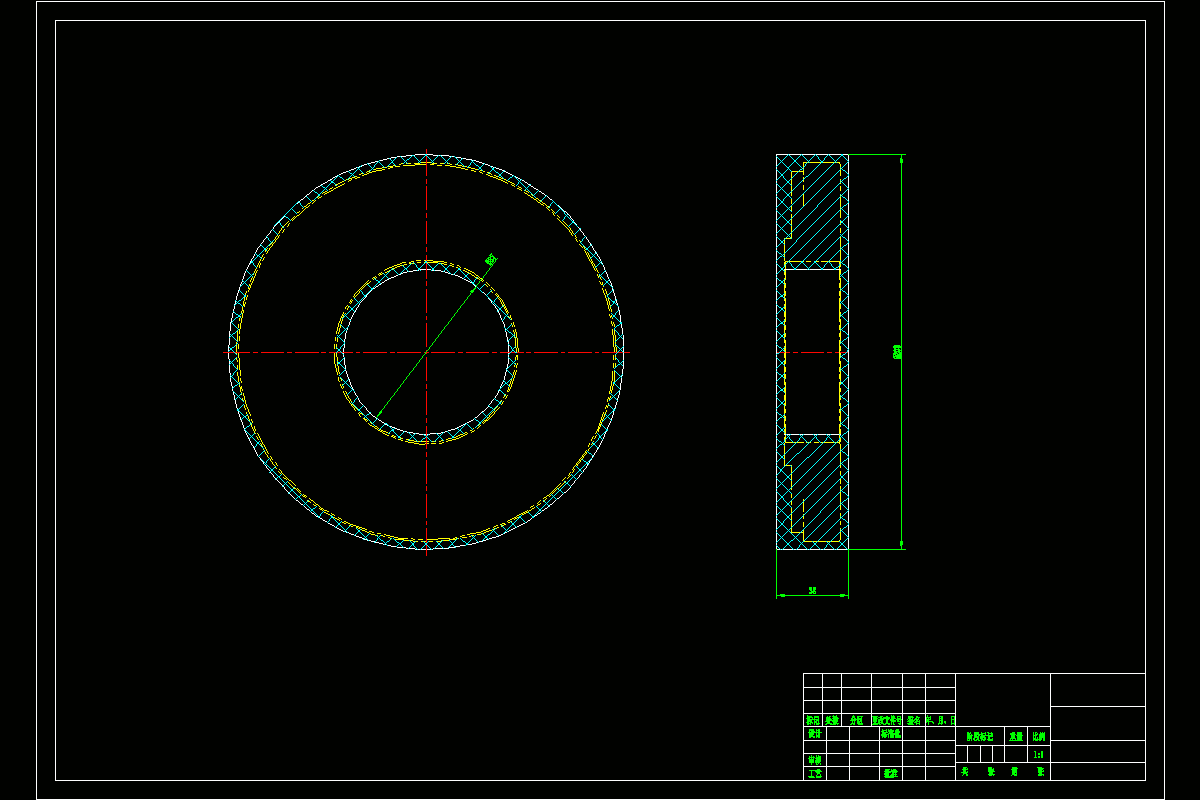Click the 审核 label in the title block
Screen dimensions: 1200x800
coord(814,759)
